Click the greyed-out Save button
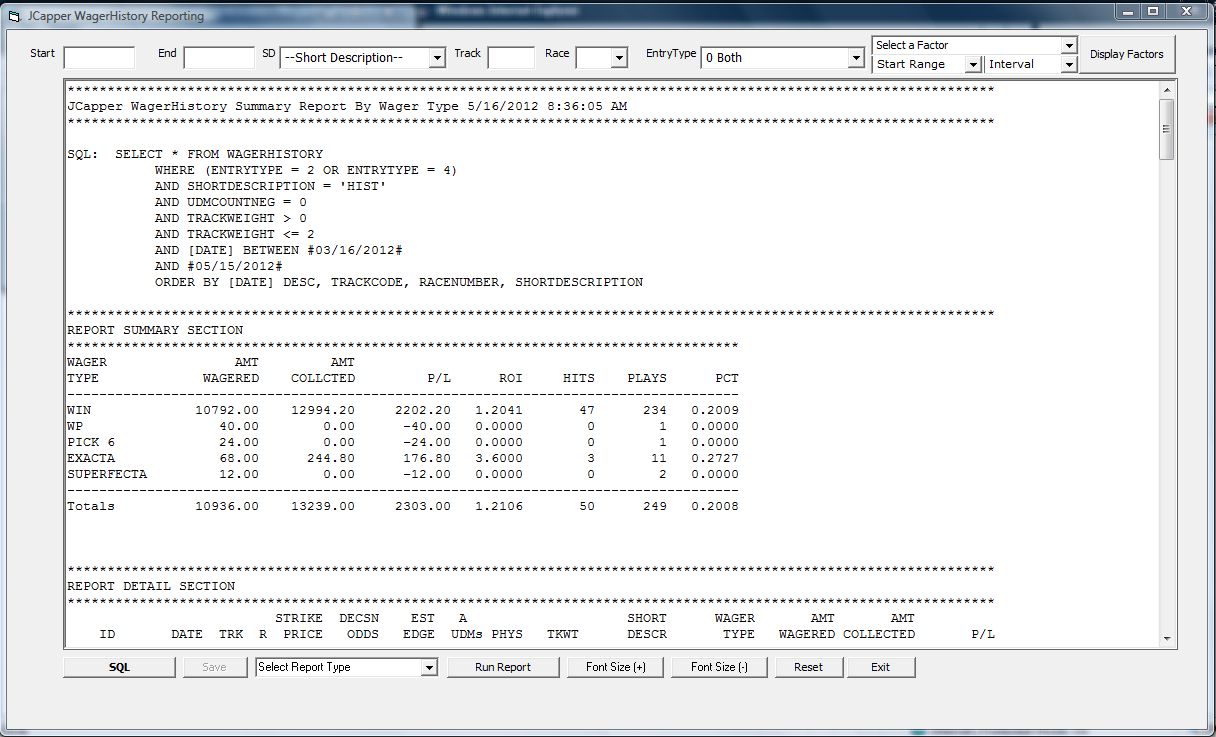Viewport: 1216px width, 737px height. coord(214,667)
